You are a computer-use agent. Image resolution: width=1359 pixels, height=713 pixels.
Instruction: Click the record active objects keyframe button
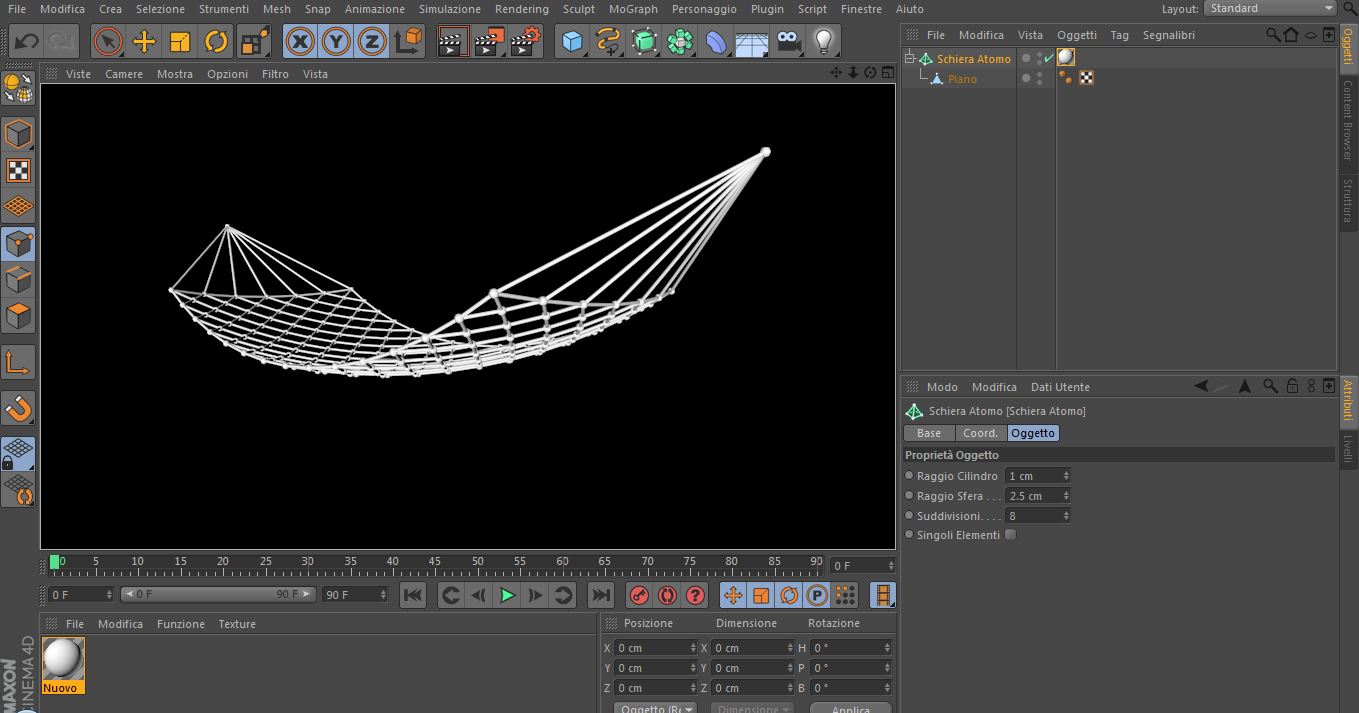point(639,596)
